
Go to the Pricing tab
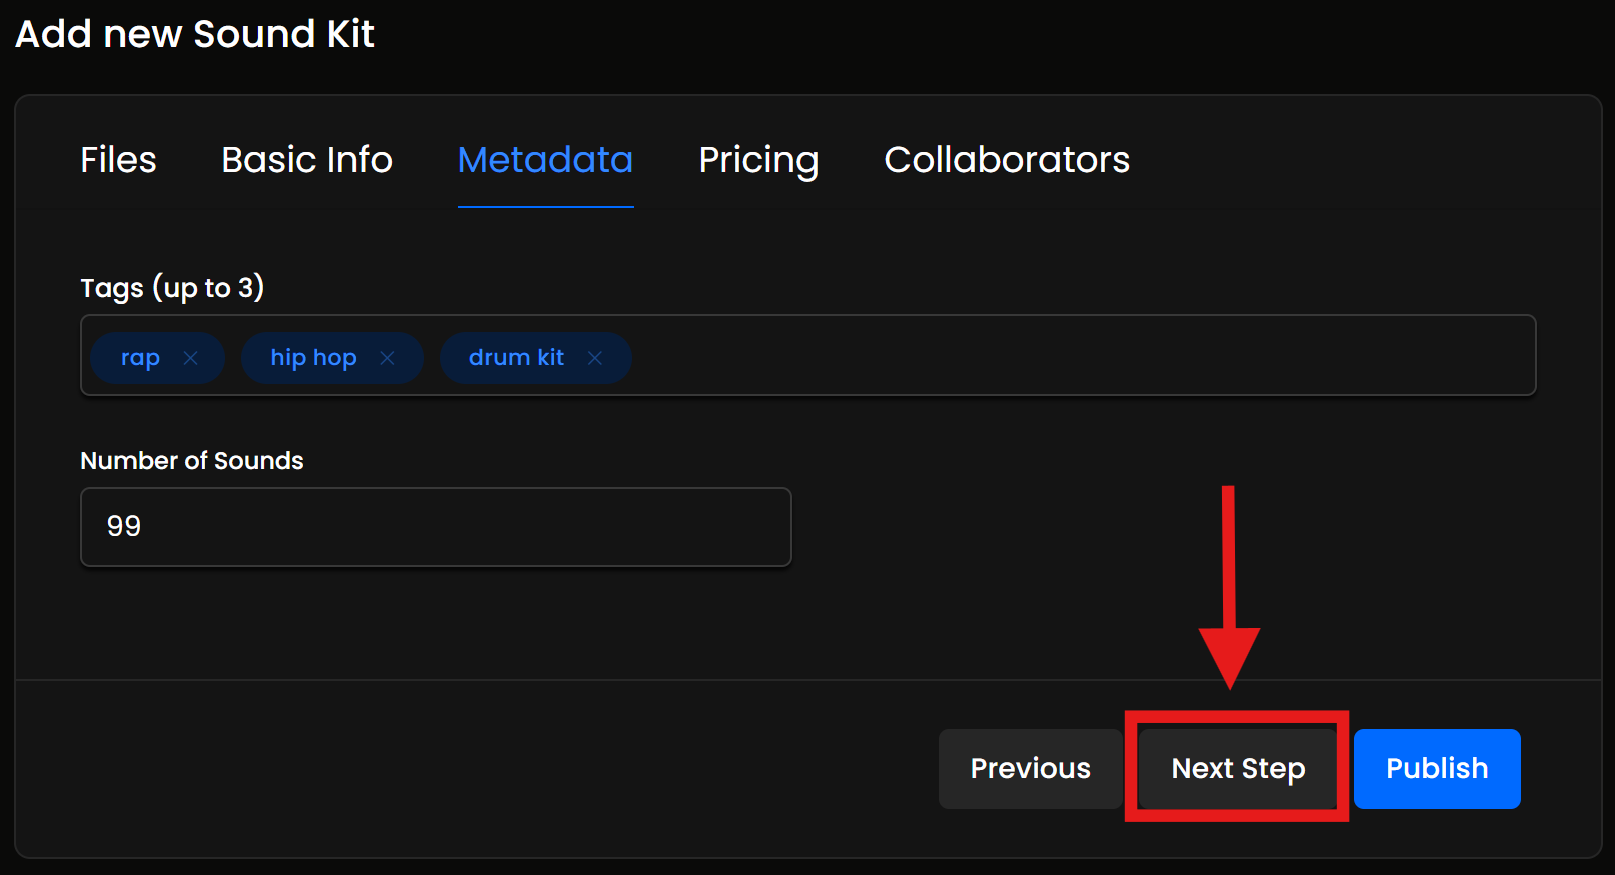[x=758, y=160]
